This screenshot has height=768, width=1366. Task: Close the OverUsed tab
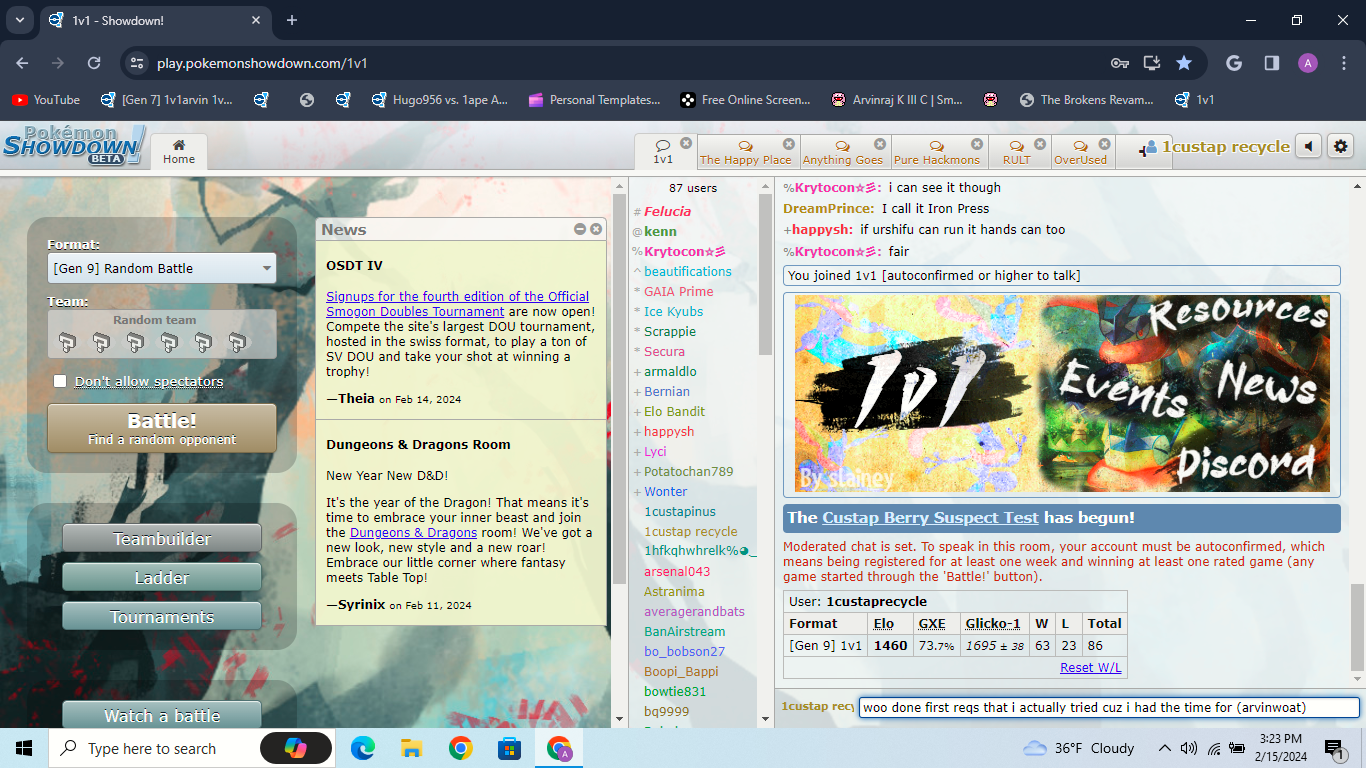pyautogui.click(x=1104, y=144)
